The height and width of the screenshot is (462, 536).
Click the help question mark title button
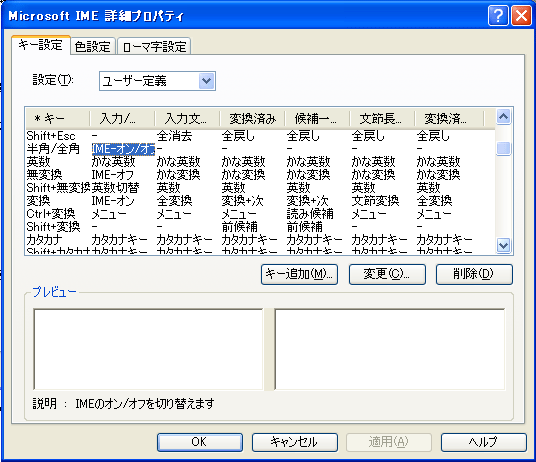(x=498, y=16)
